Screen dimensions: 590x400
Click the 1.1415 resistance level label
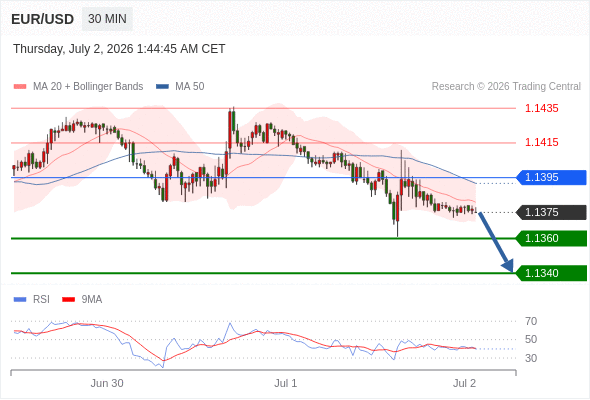[542, 142]
